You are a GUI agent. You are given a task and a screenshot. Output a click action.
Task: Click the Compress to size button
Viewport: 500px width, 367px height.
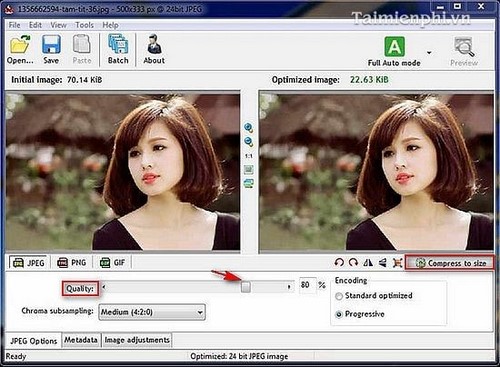pos(450,263)
